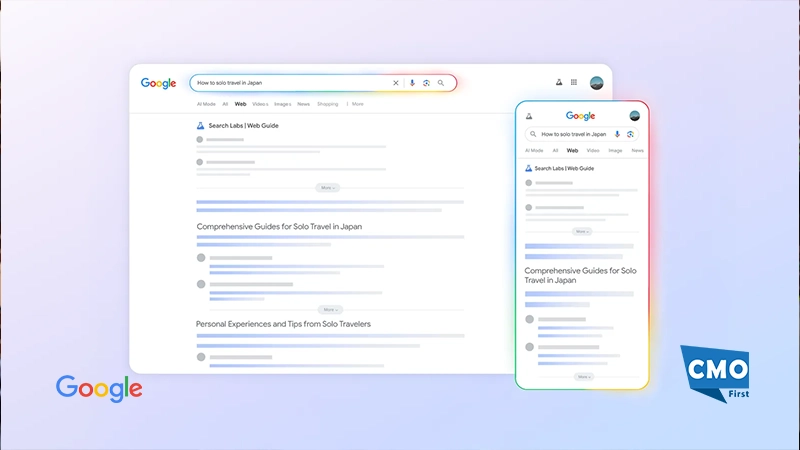Click 'Search Labs | Web Guide' desktop label
Image resolution: width=800 pixels, height=450 pixels.
click(x=243, y=126)
